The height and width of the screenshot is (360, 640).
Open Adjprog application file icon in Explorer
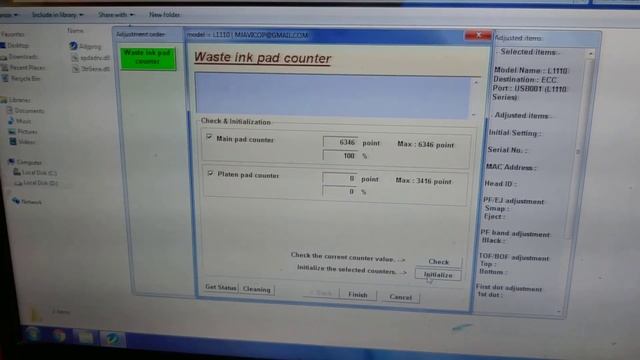pyautogui.click(x=85, y=46)
